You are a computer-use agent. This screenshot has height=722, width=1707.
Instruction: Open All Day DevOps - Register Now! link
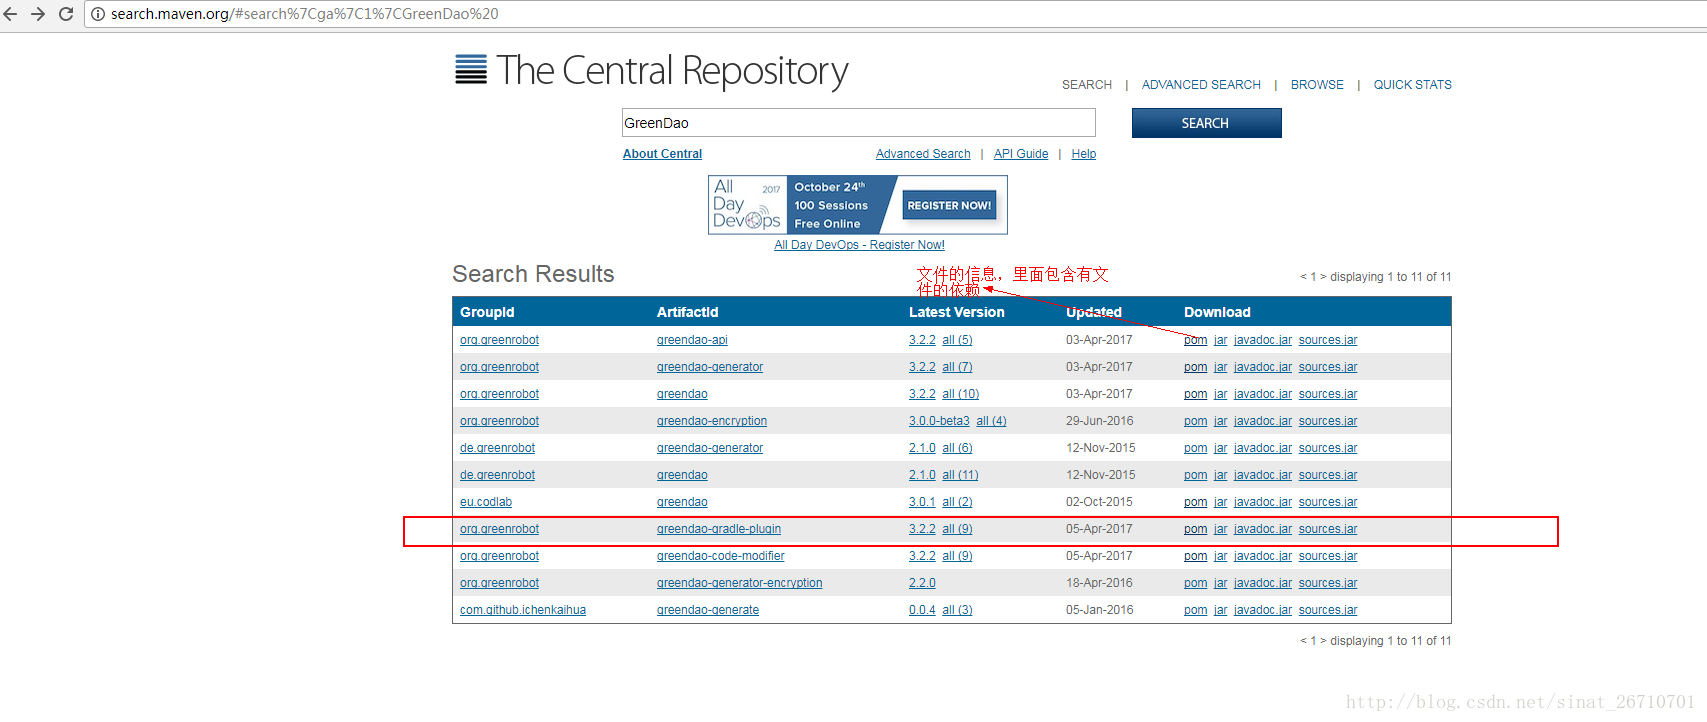[x=859, y=245]
